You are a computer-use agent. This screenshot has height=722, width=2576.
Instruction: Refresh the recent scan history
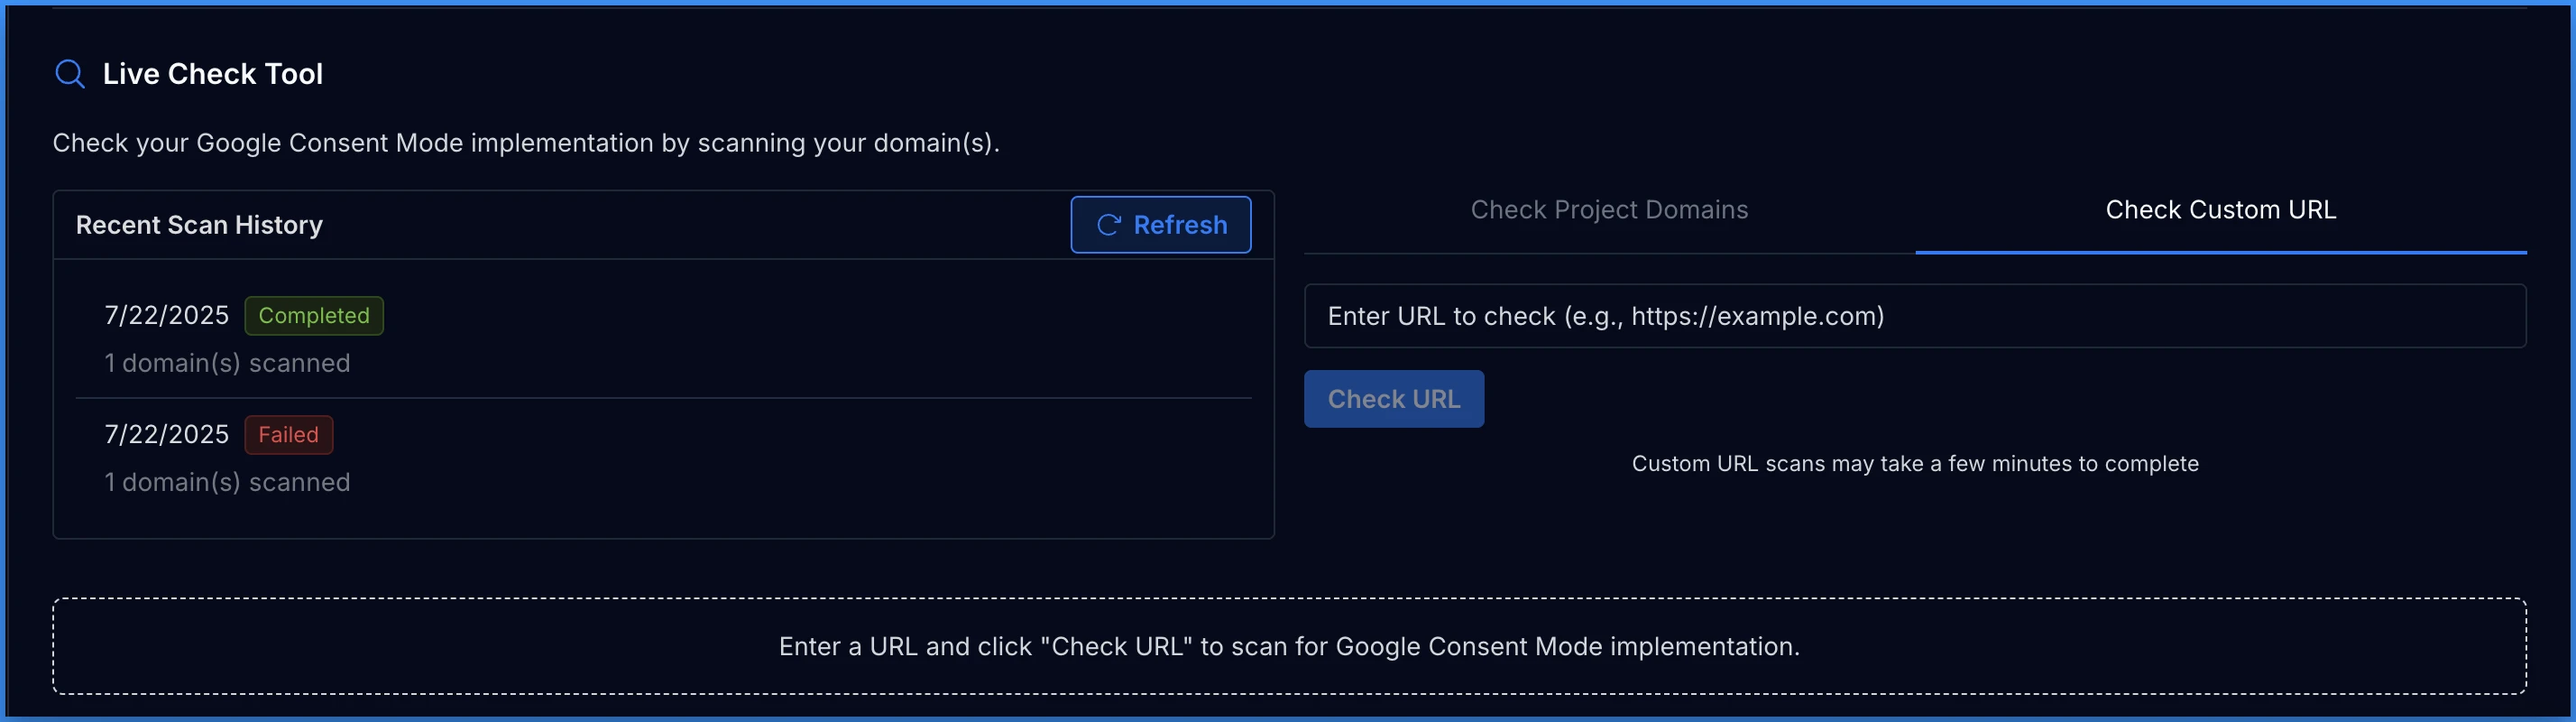pyautogui.click(x=1160, y=225)
